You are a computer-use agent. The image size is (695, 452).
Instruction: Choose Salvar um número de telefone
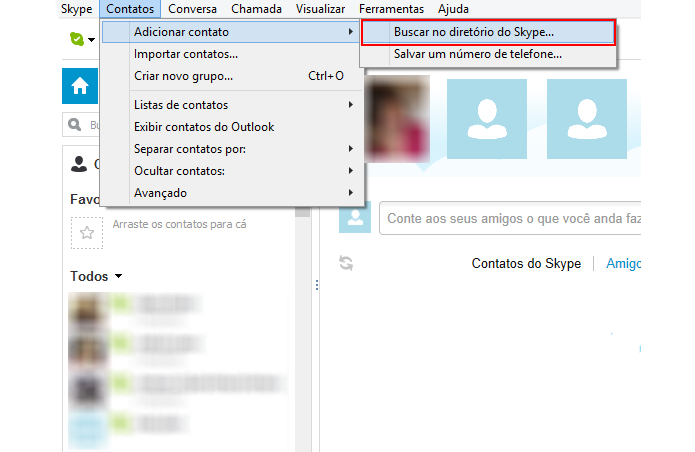point(488,54)
